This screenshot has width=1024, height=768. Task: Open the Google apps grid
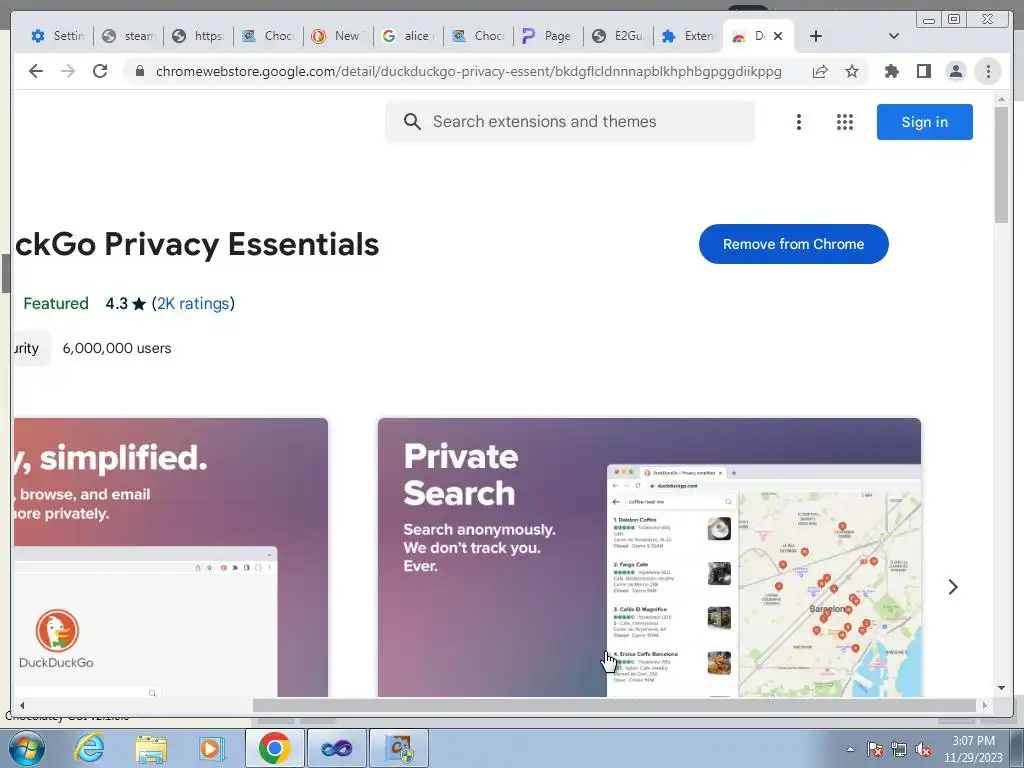[845, 122]
